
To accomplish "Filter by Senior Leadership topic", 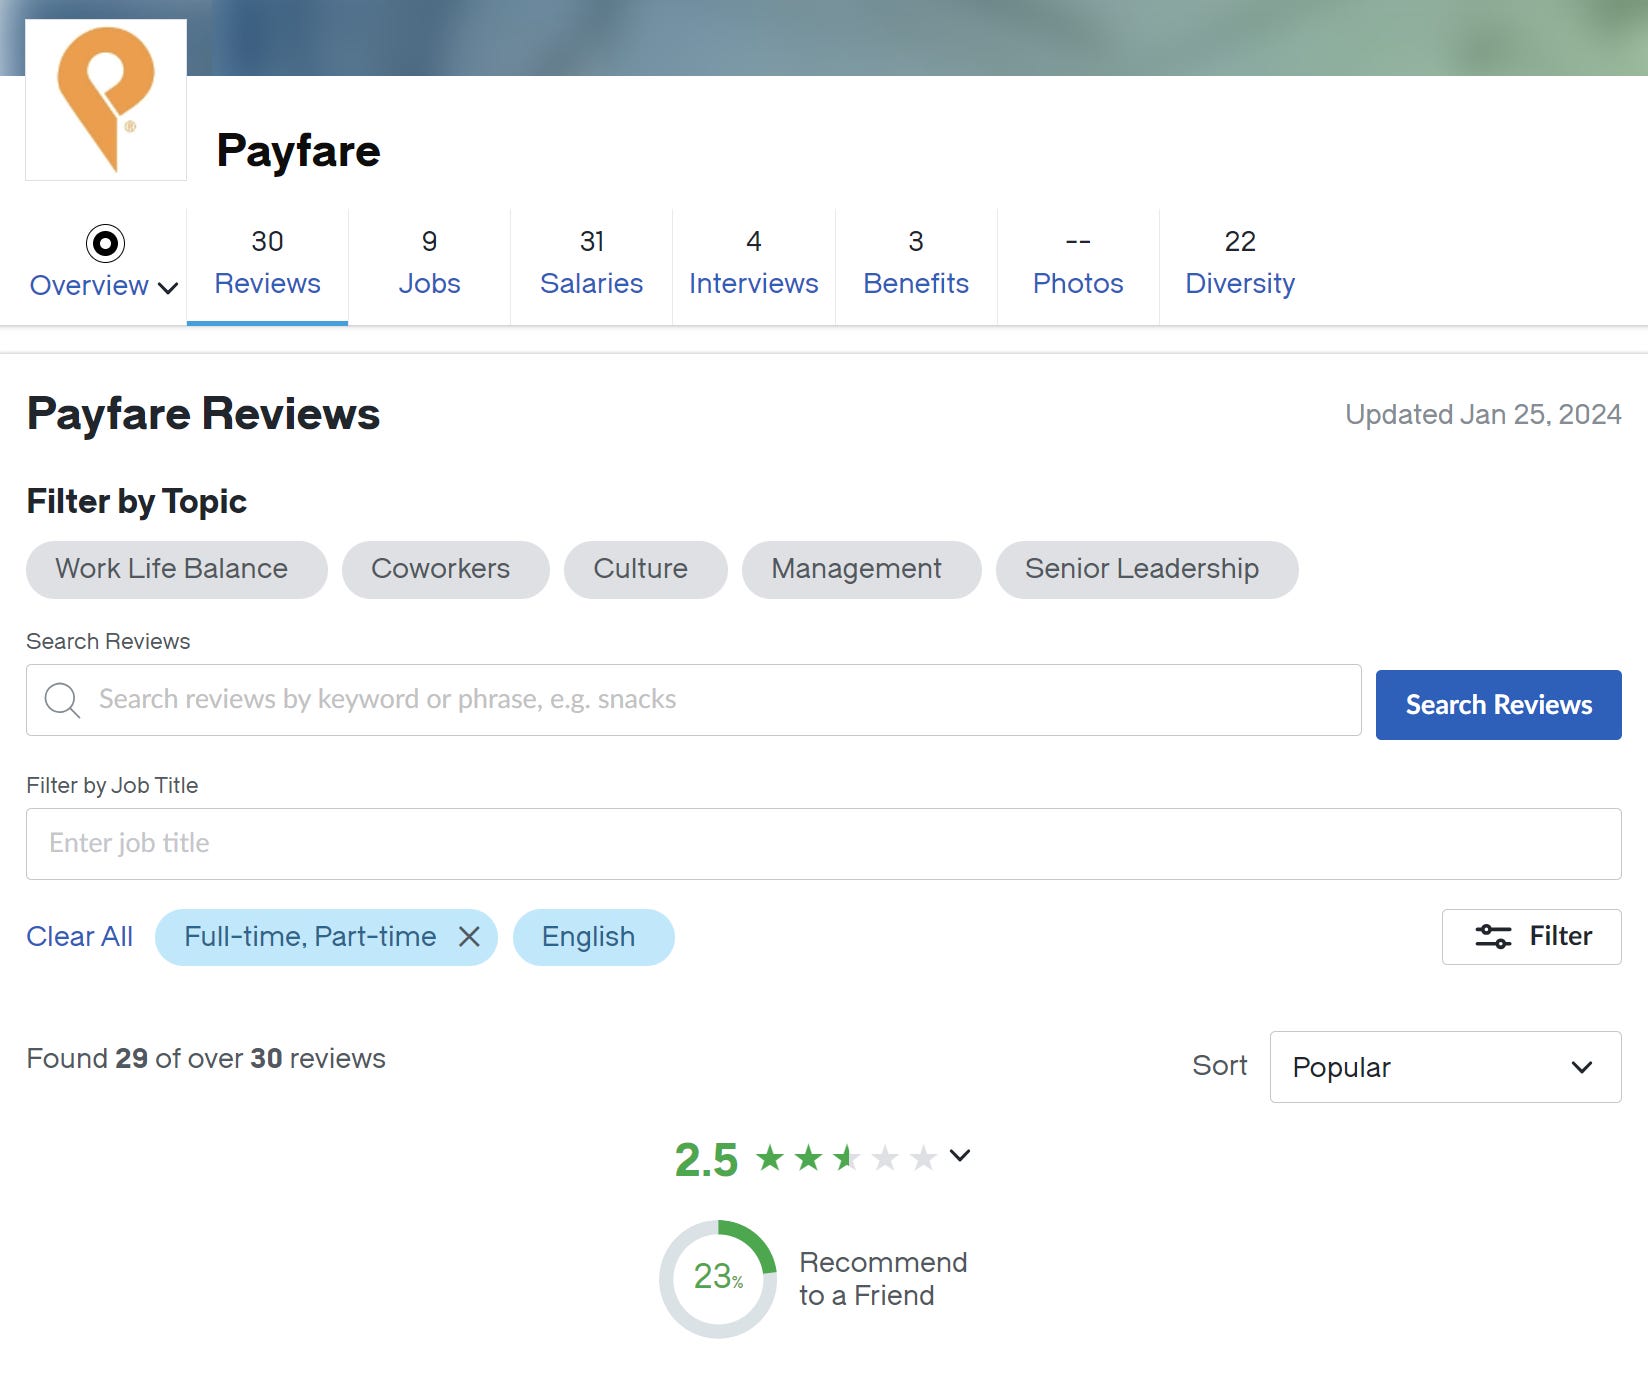I will pyautogui.click(x=1147, y=570).
